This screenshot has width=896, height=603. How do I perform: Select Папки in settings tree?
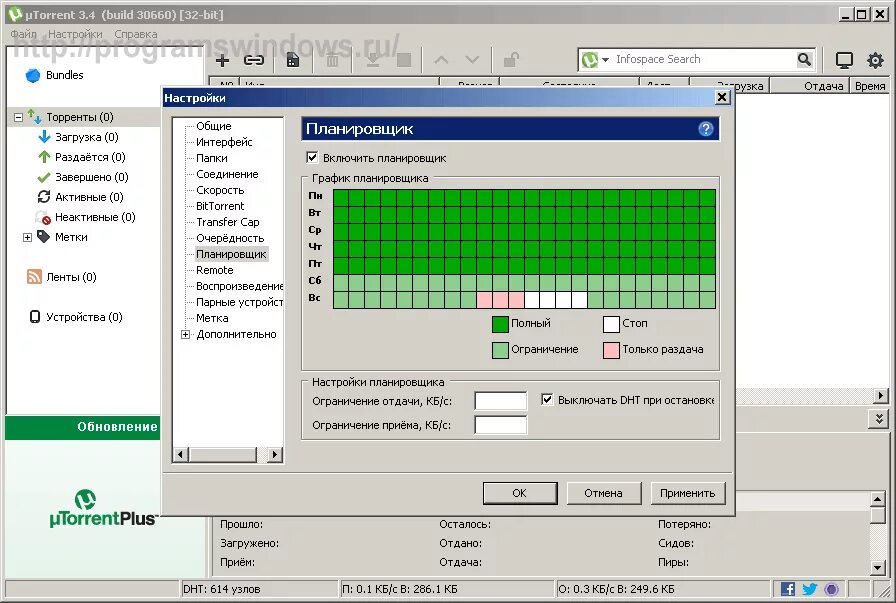click(211, 158)
